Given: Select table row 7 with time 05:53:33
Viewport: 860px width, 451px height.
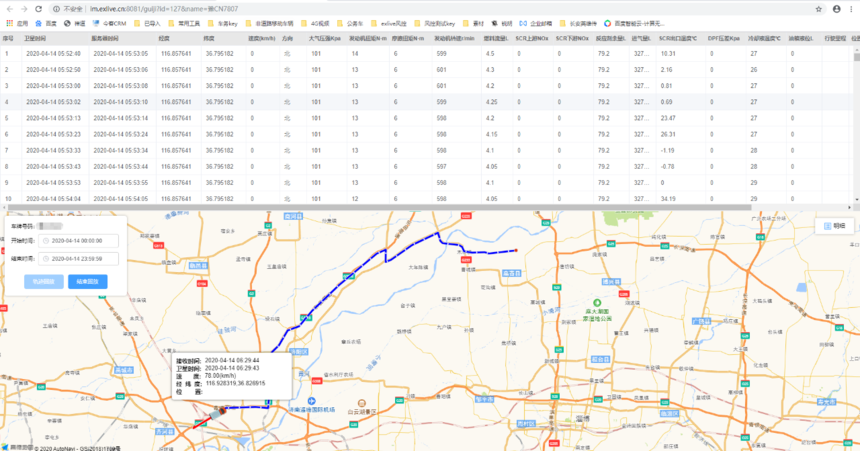Looking at the screenshot, I should pos(427,150).
